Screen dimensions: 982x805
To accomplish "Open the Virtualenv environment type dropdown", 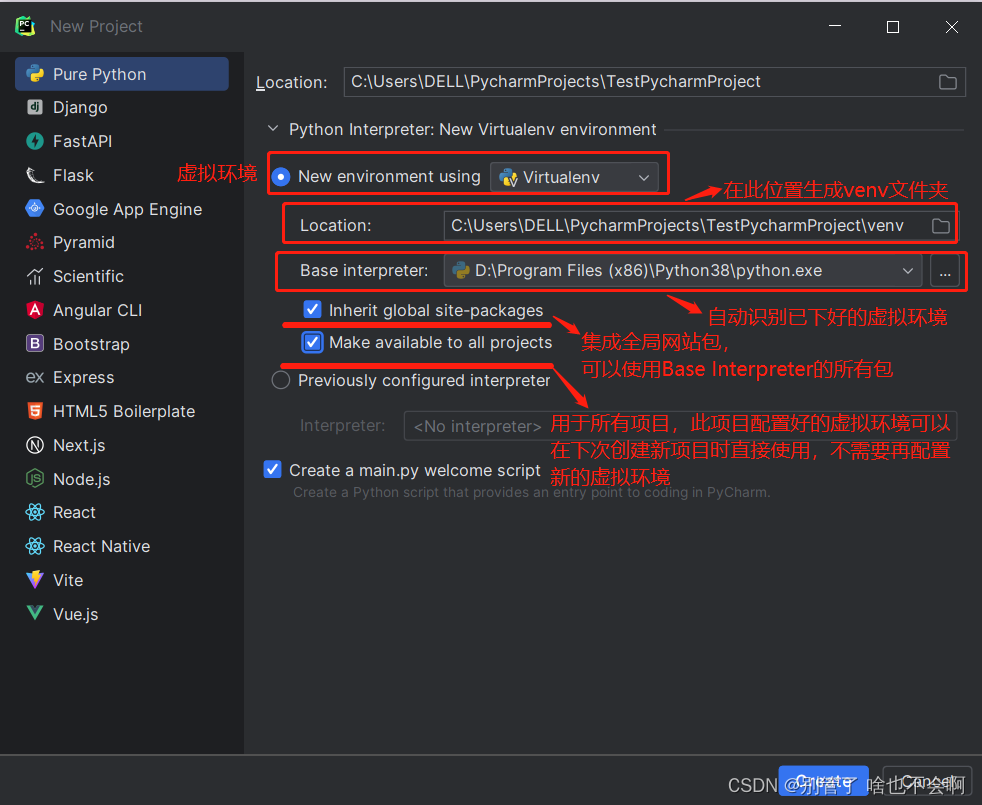I will coord(574,178).
